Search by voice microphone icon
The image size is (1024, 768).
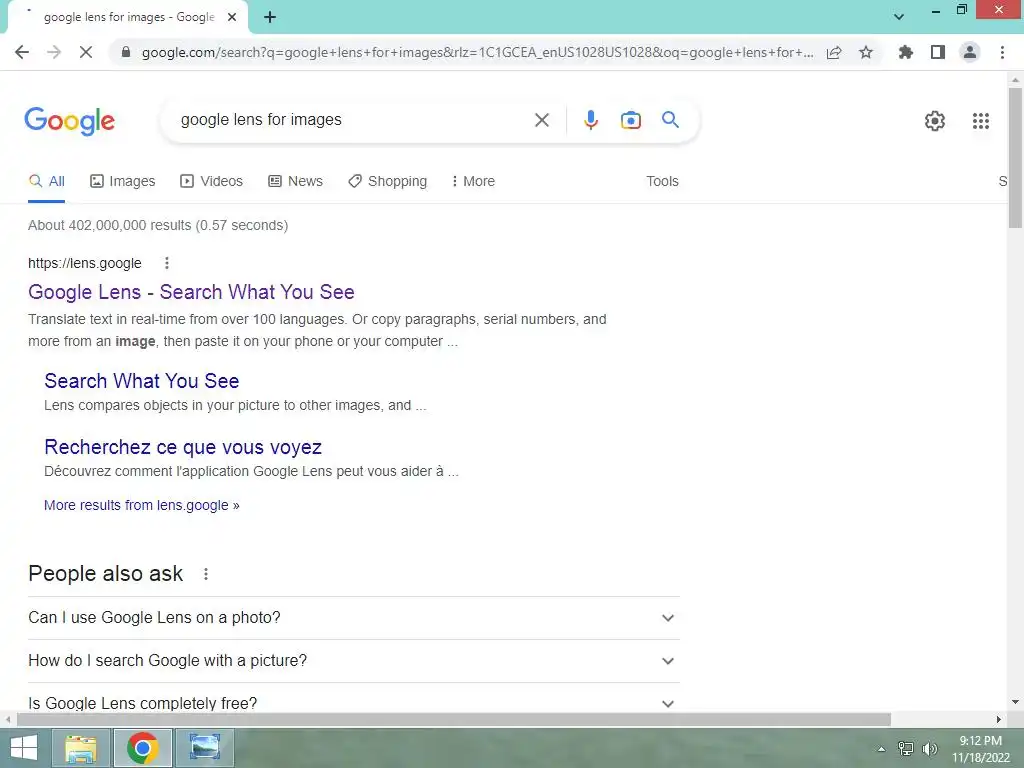[x=590, y=120]
